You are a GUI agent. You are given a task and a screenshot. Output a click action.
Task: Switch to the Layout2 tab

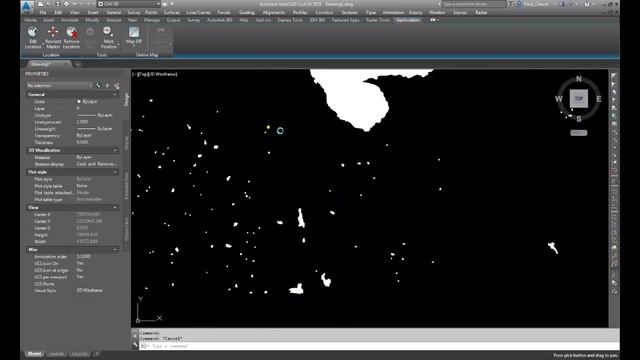tap(79, 353)
